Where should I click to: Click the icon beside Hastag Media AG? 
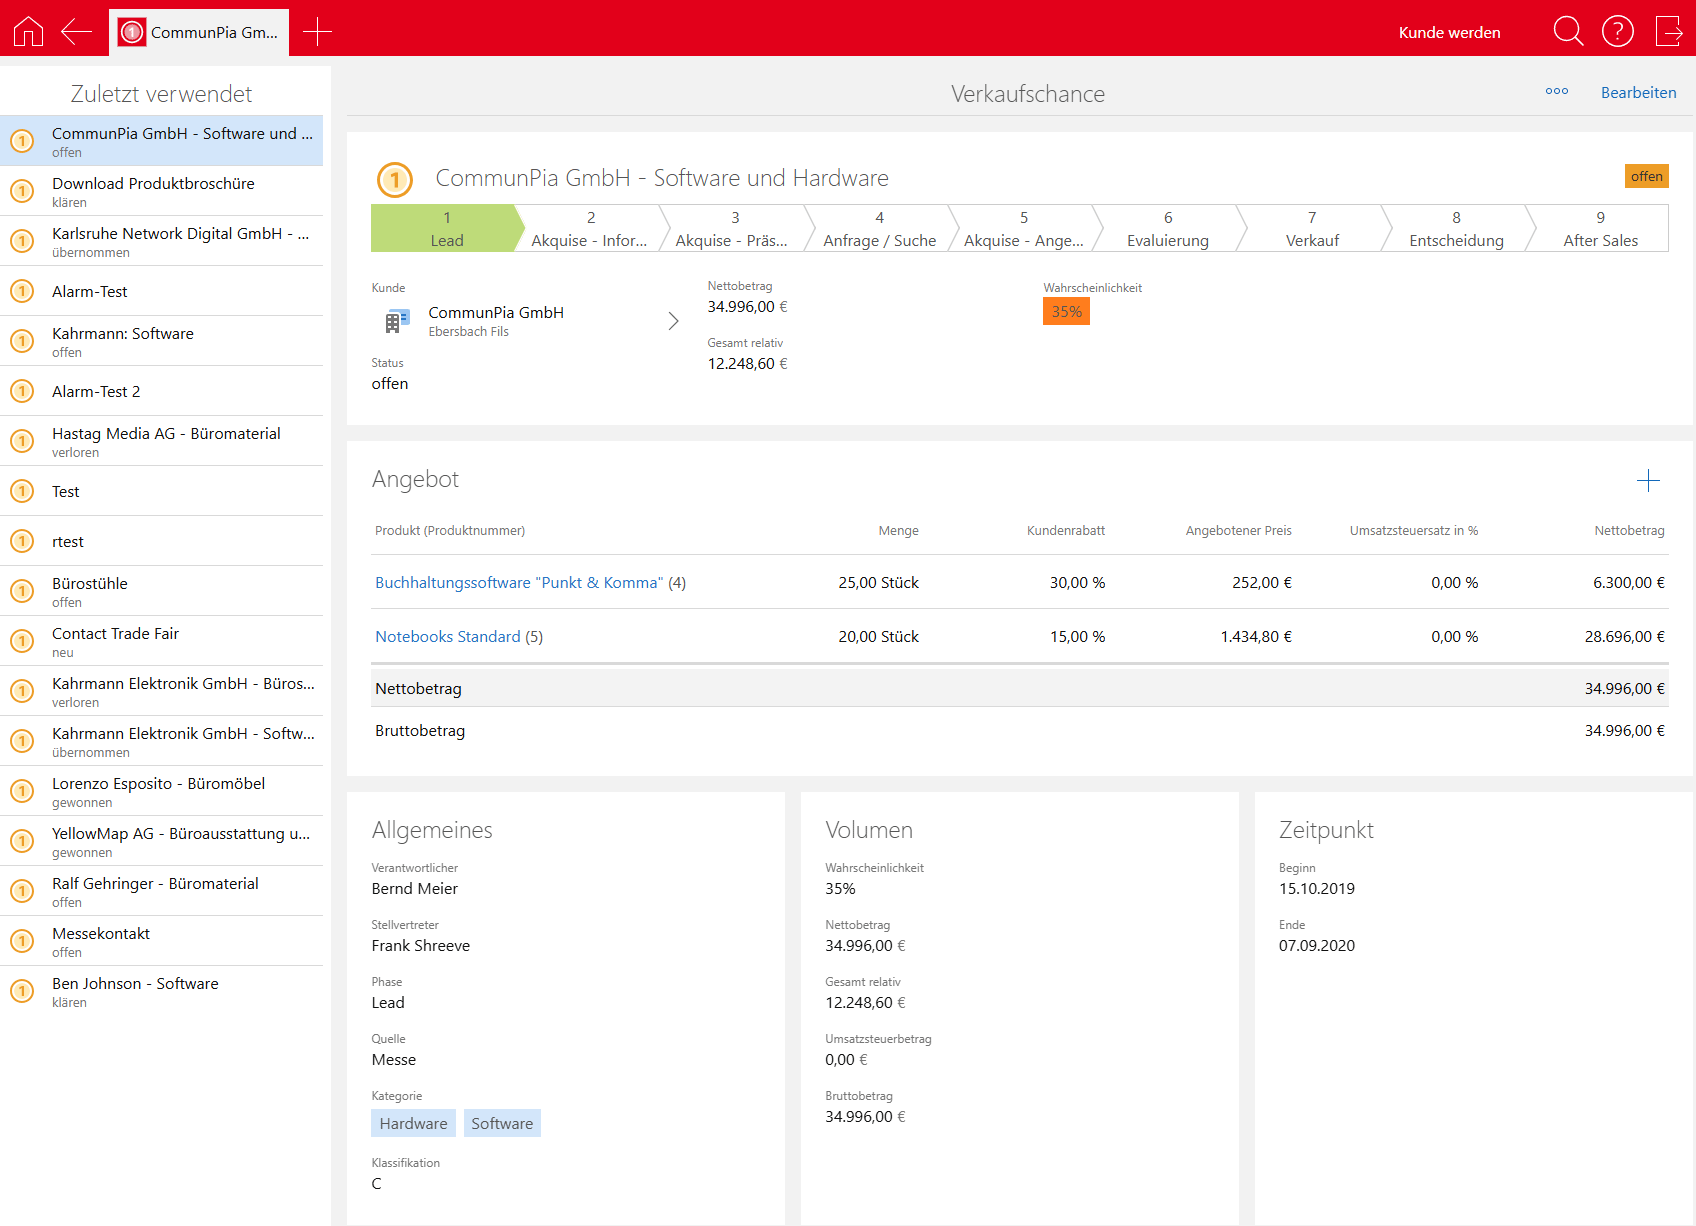click(22, 441)
